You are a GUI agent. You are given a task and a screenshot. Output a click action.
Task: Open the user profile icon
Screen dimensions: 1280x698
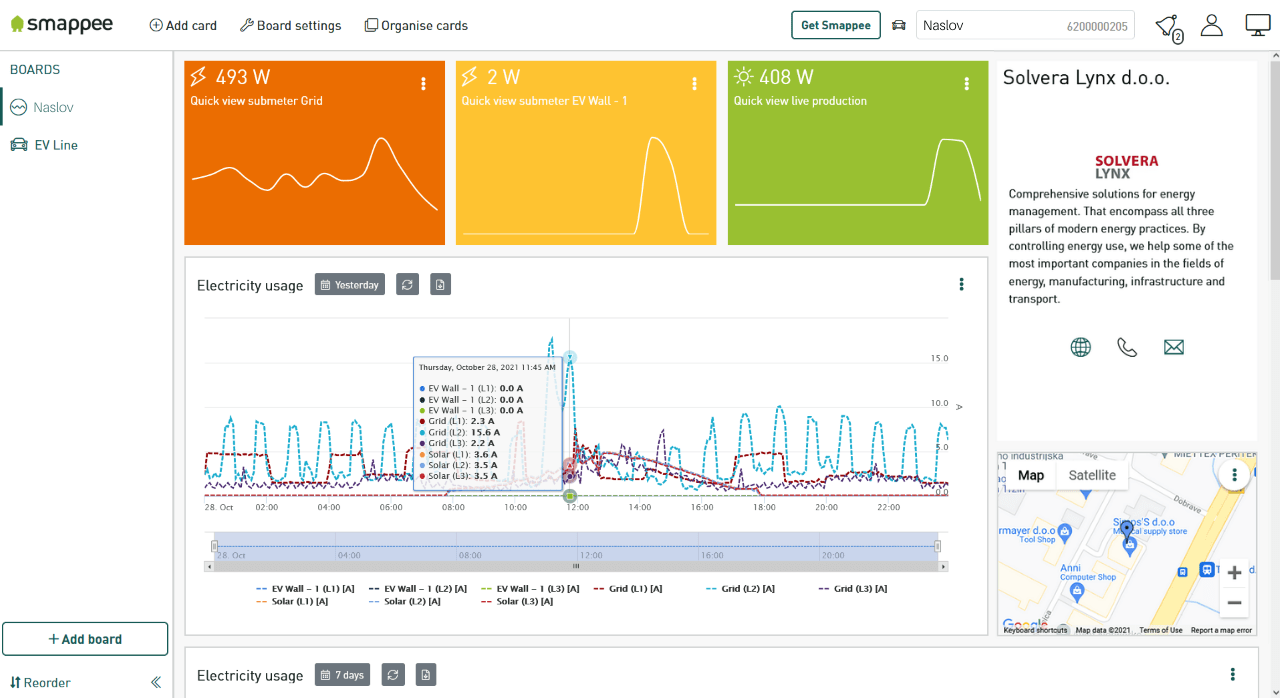pos(1212,26)
